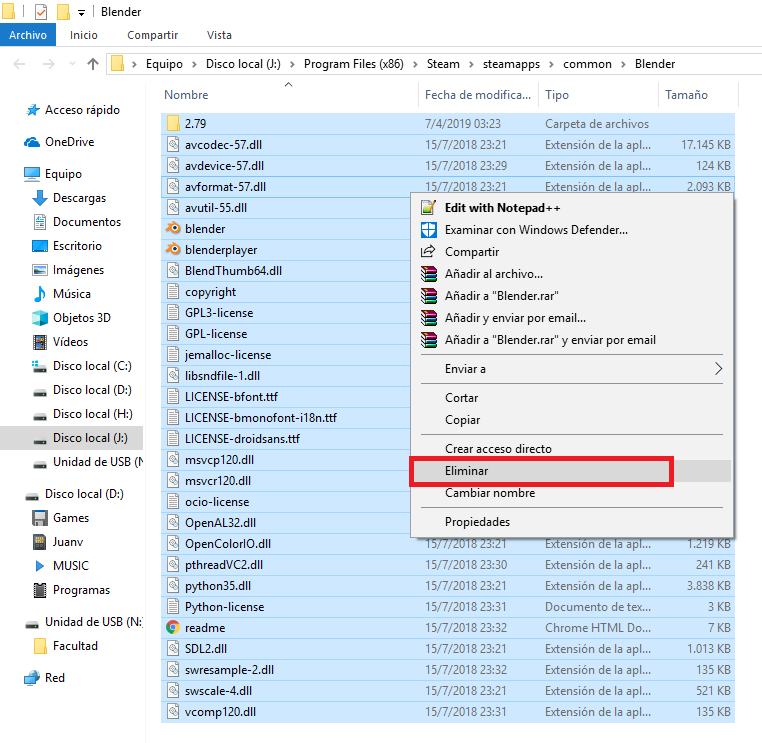Image resolution: width=762 pixels, height=743 pixels.
Task: Expand breadcrumb chevron after Disco local (J:)
Action: coord(292,64)
